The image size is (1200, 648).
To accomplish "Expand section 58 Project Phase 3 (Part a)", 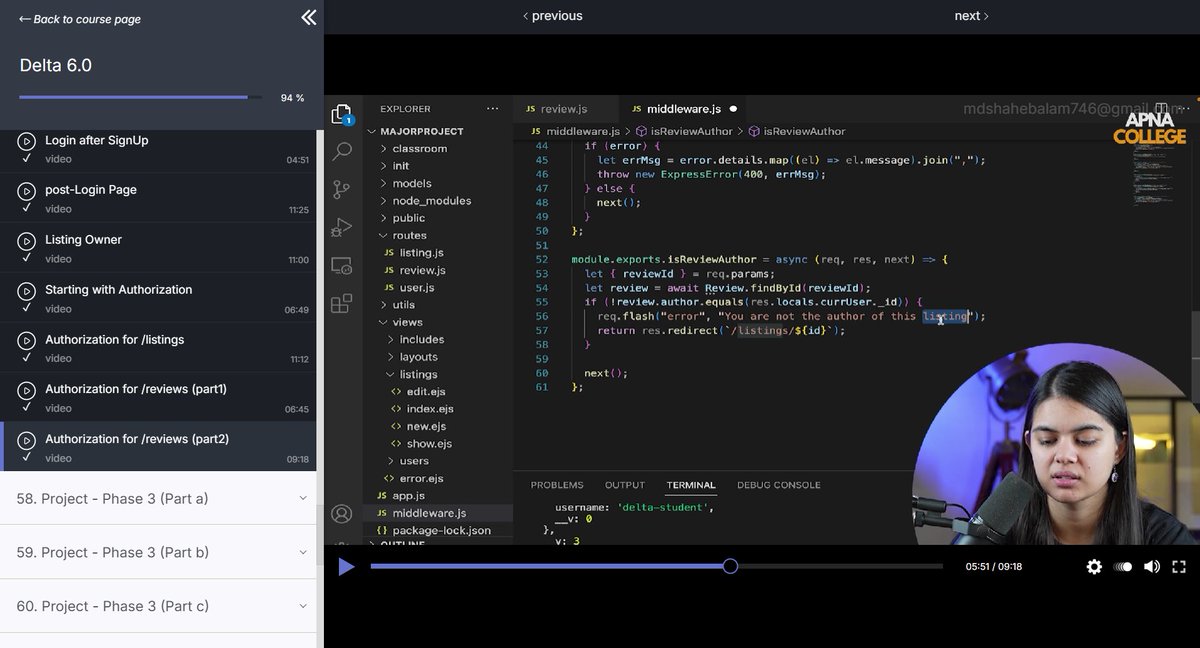I will tap(158, 498).
